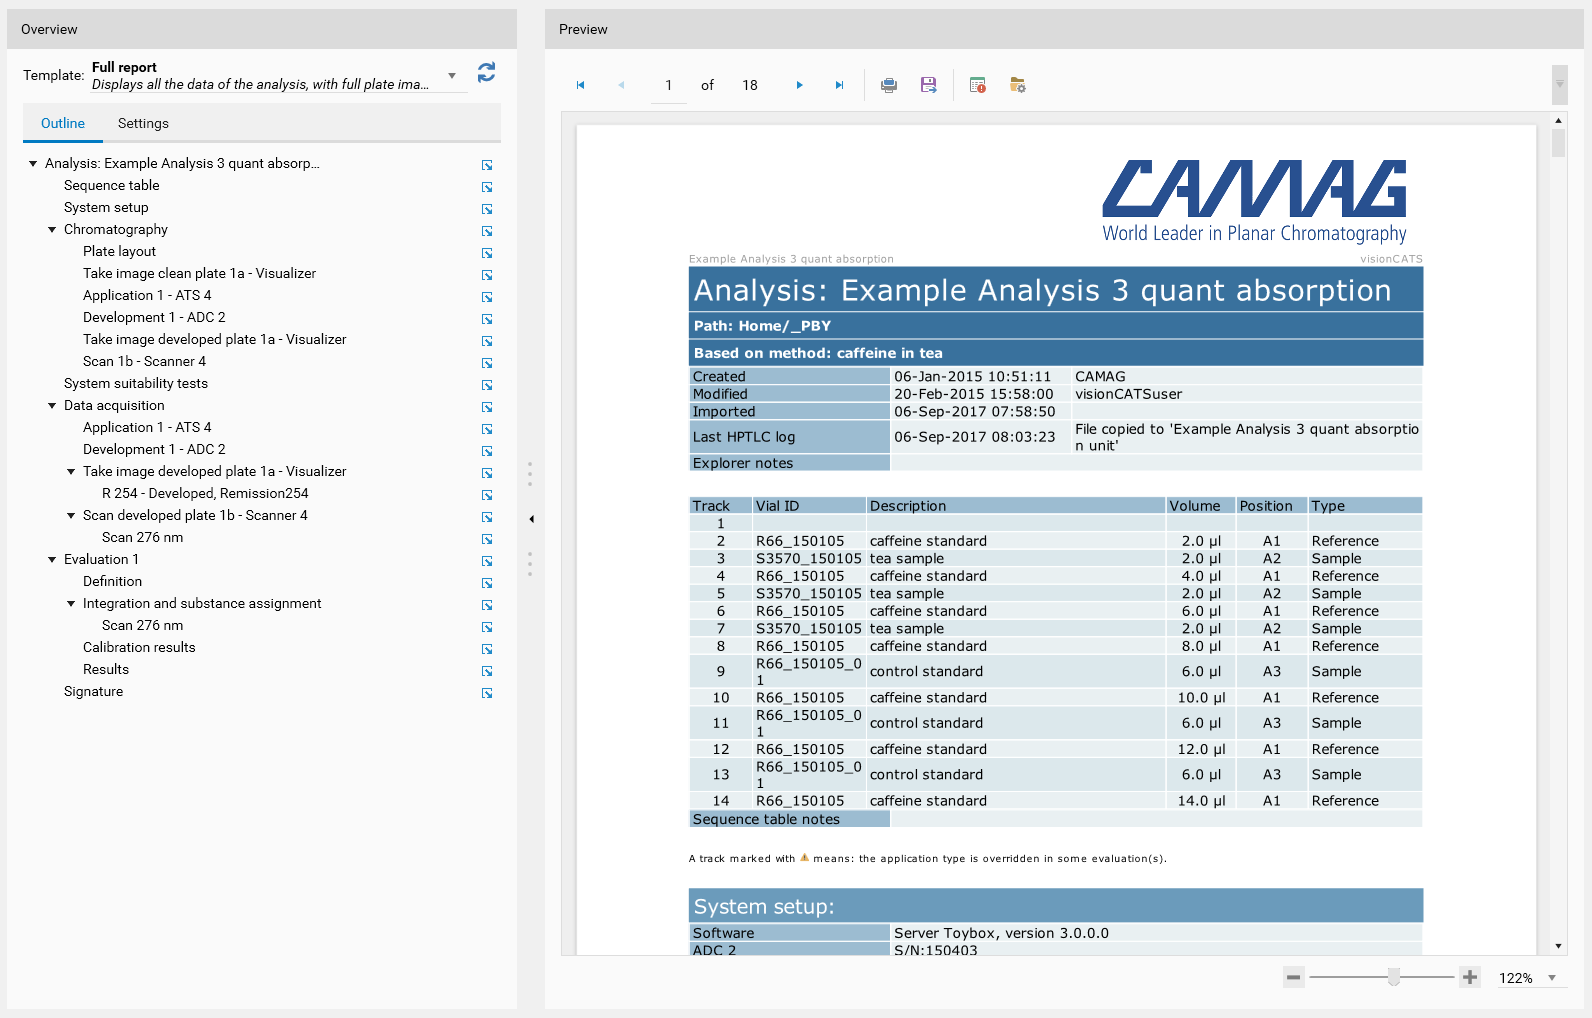Image resolution: width=1592 pixels, height=1018 pixels.
Task: Jump to last preview page
Action: (839, 85)
